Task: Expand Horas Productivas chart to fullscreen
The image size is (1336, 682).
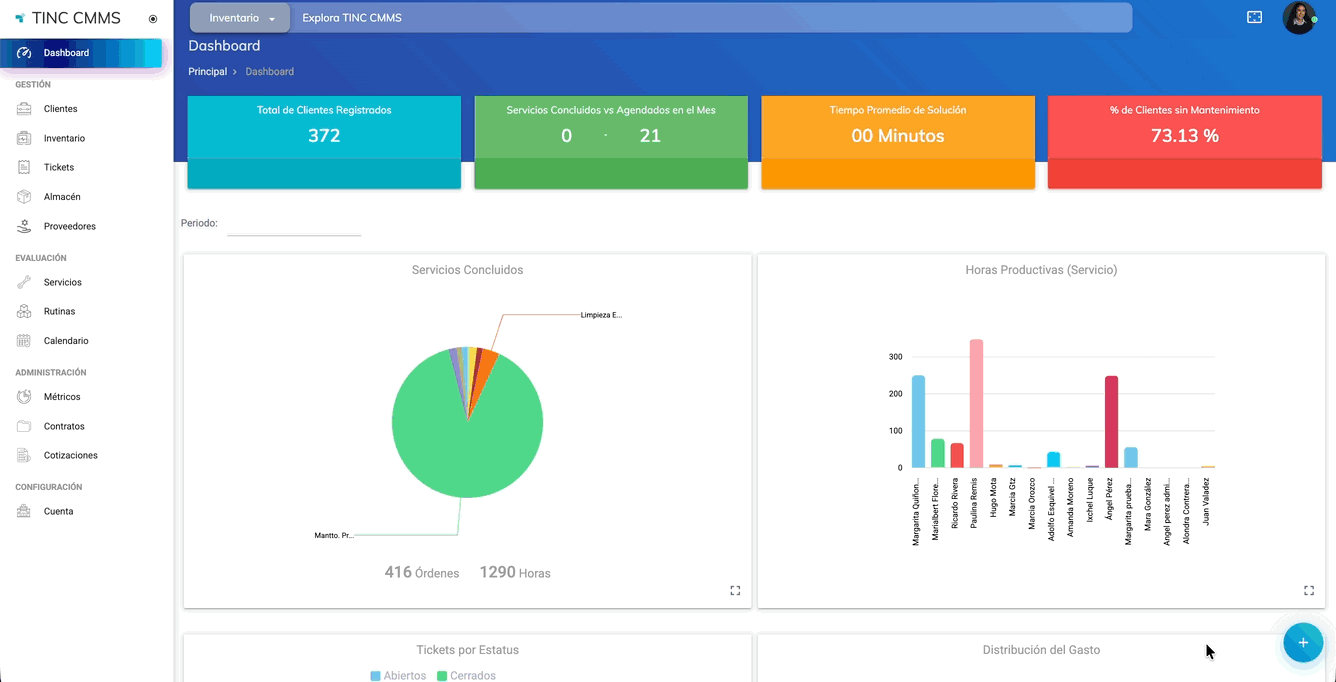Action: pos(1308,591)
